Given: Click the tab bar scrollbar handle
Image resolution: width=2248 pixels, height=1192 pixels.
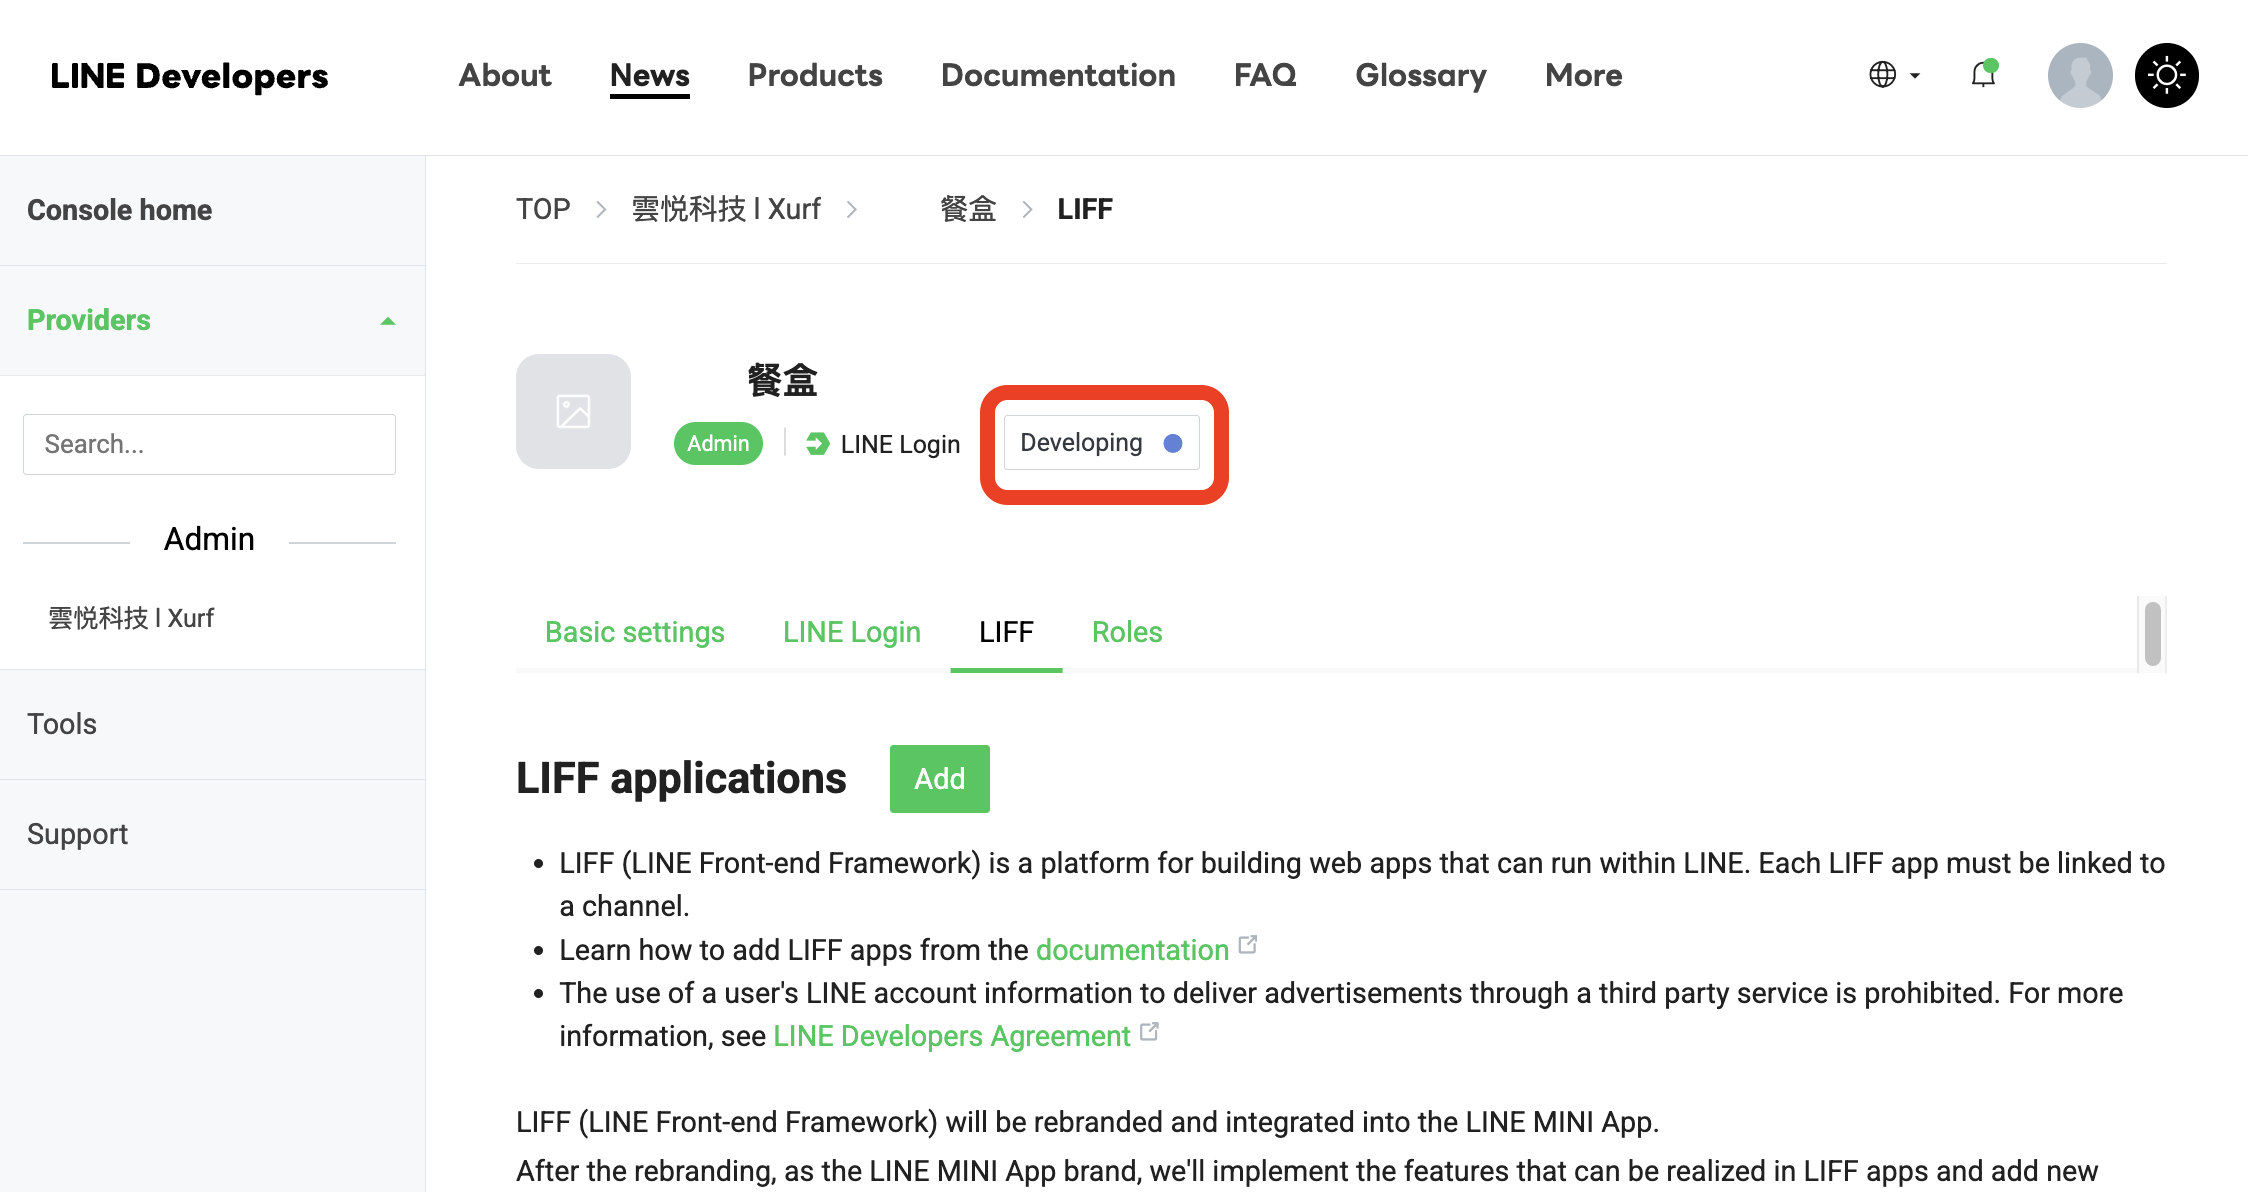Looking at the screenshot, I should click(x=2153, y=633).
